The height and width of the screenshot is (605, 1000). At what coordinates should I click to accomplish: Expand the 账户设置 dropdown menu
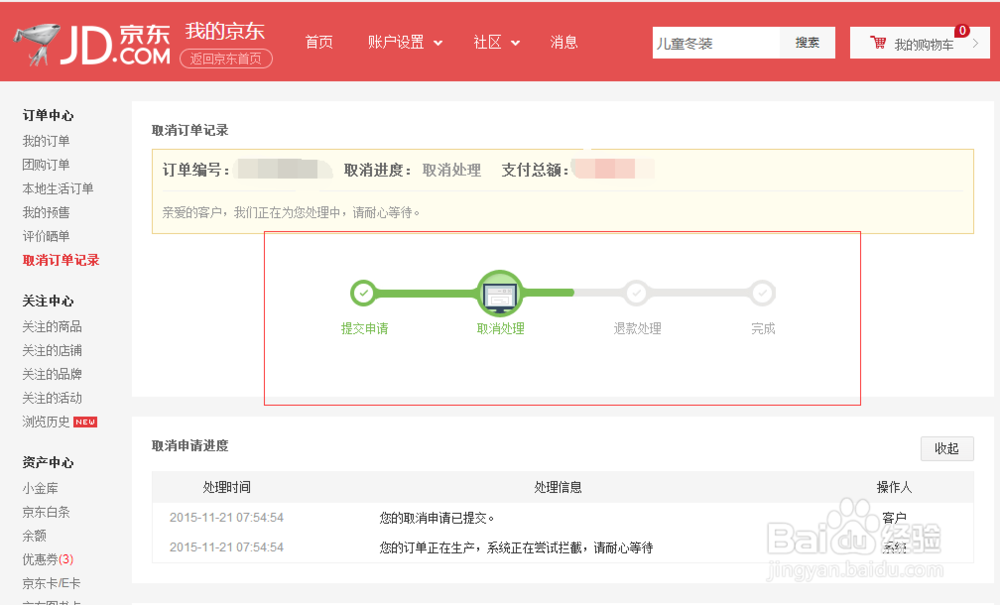coord(405,42)
